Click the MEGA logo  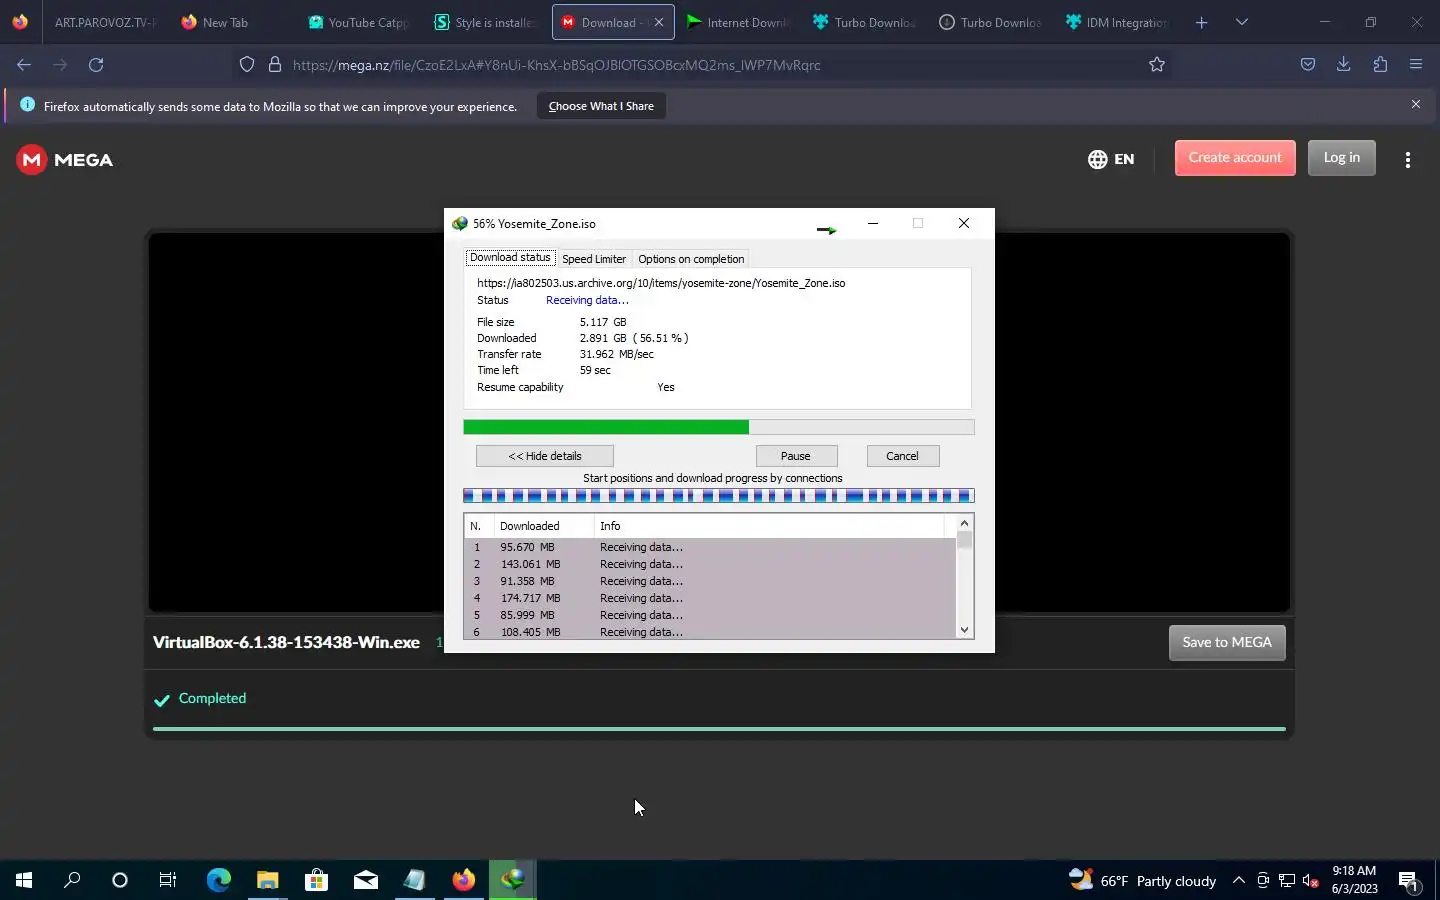click(65, 160)
